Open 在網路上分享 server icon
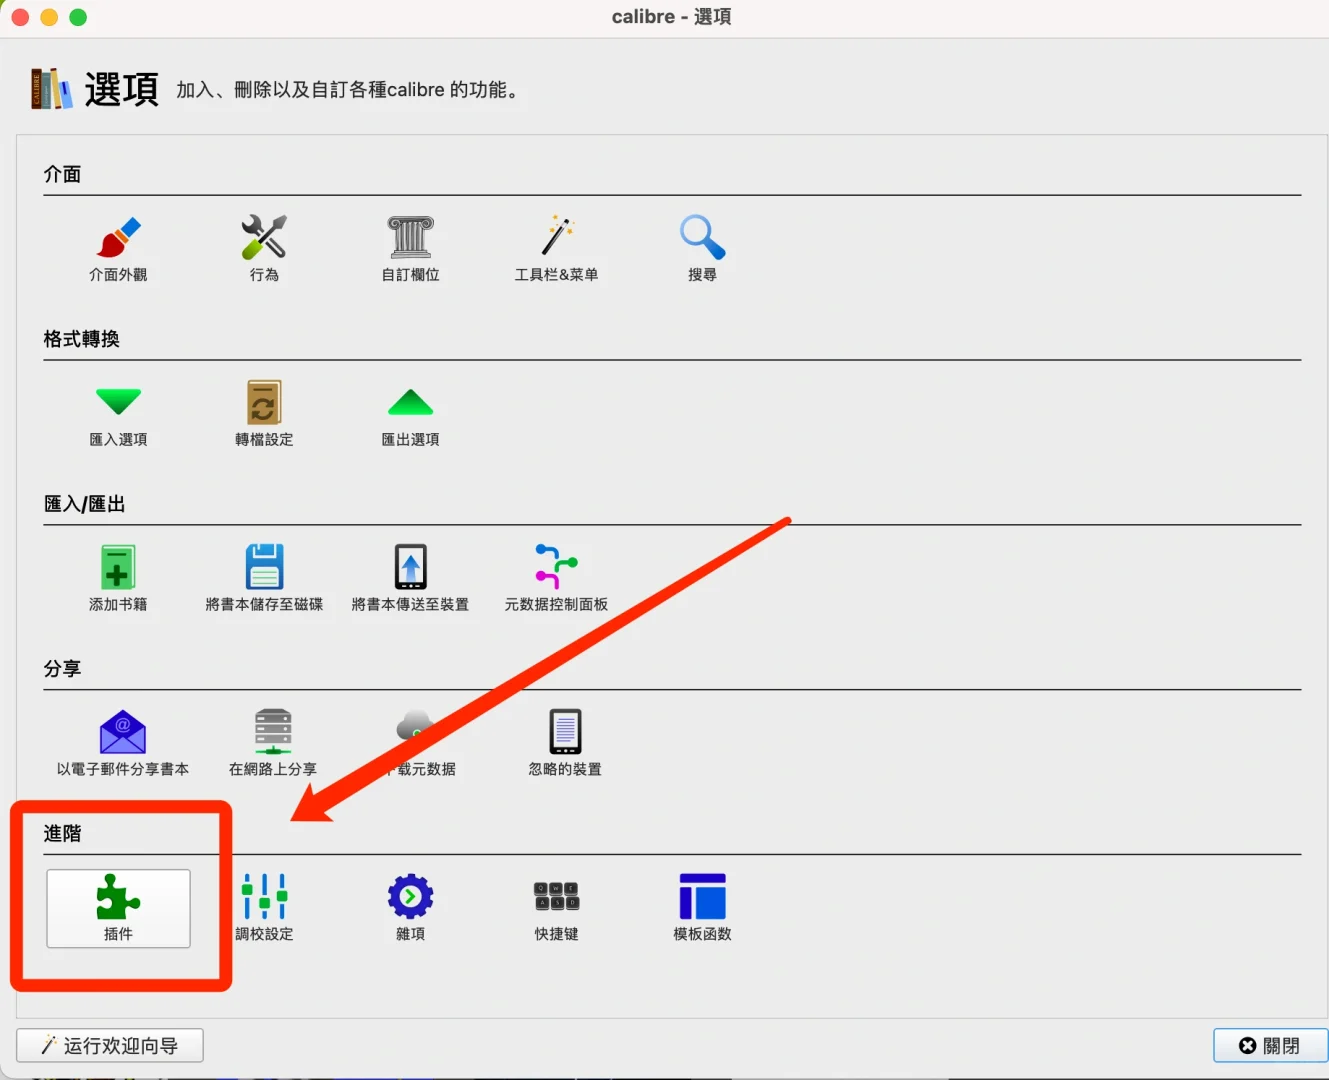Screen dimensions: 1329x1080 273,731
